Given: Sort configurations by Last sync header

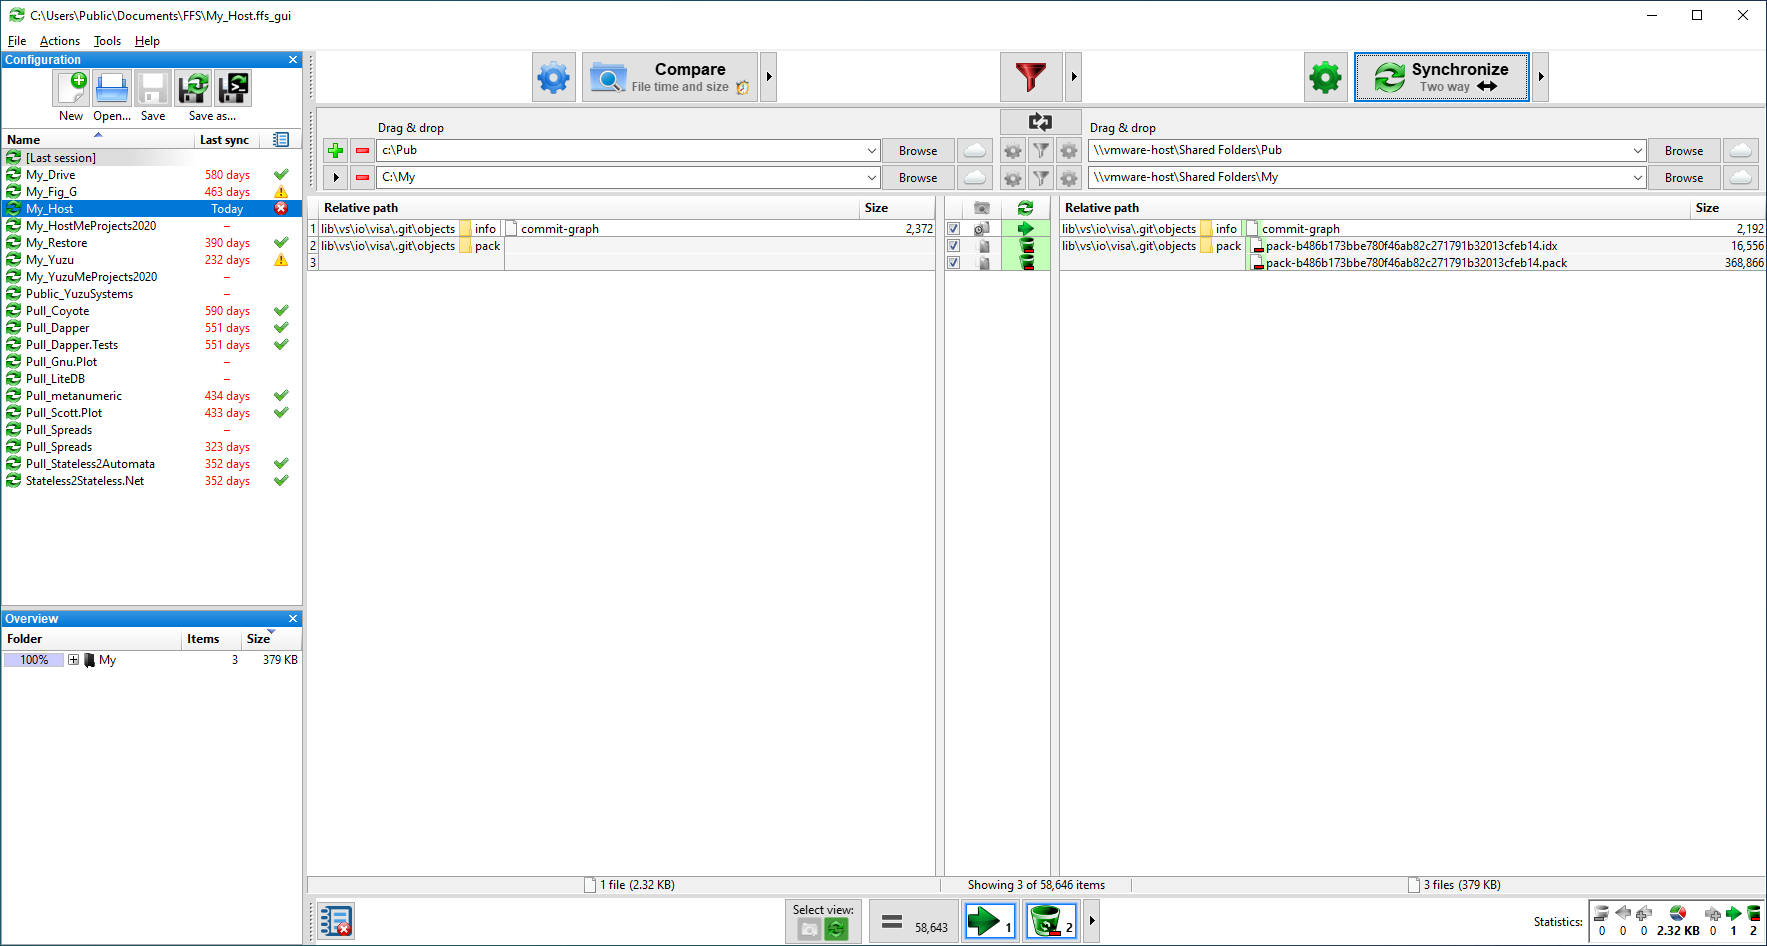Looking at the screenshot, I should [x=224, y=140].
